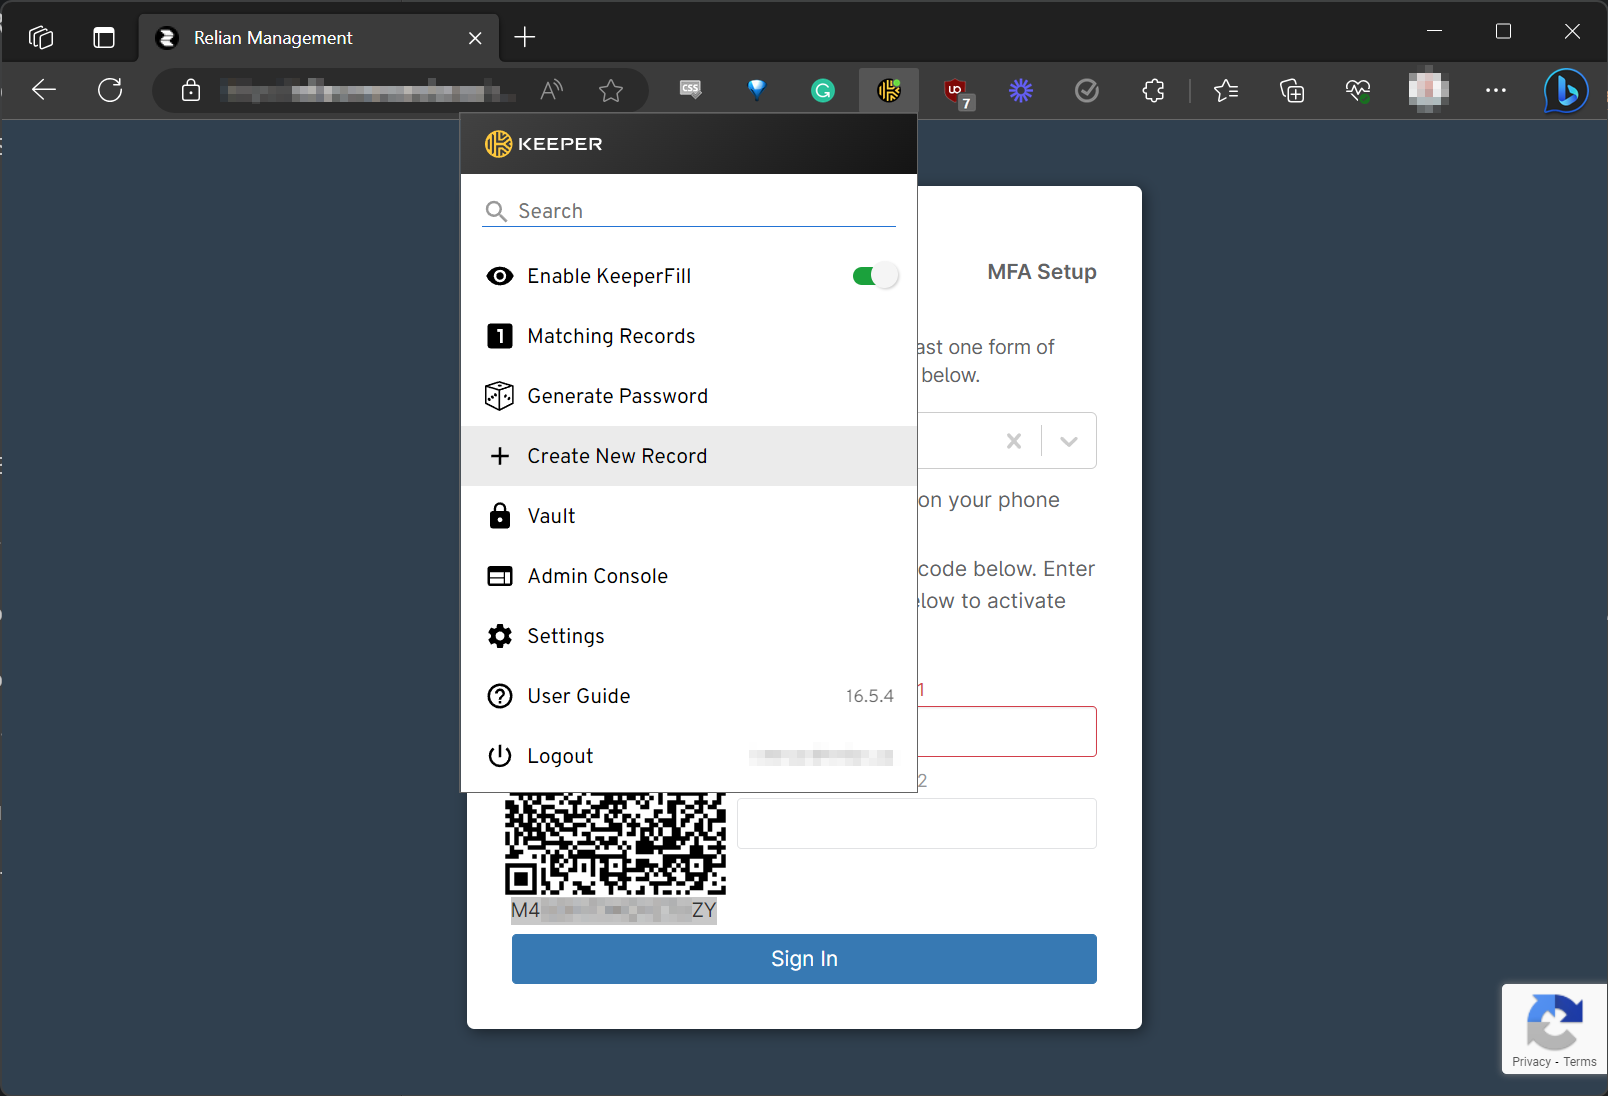Click in the Keeper Search field
This screenshot has width=1608, height=1096.
[689, 211]
